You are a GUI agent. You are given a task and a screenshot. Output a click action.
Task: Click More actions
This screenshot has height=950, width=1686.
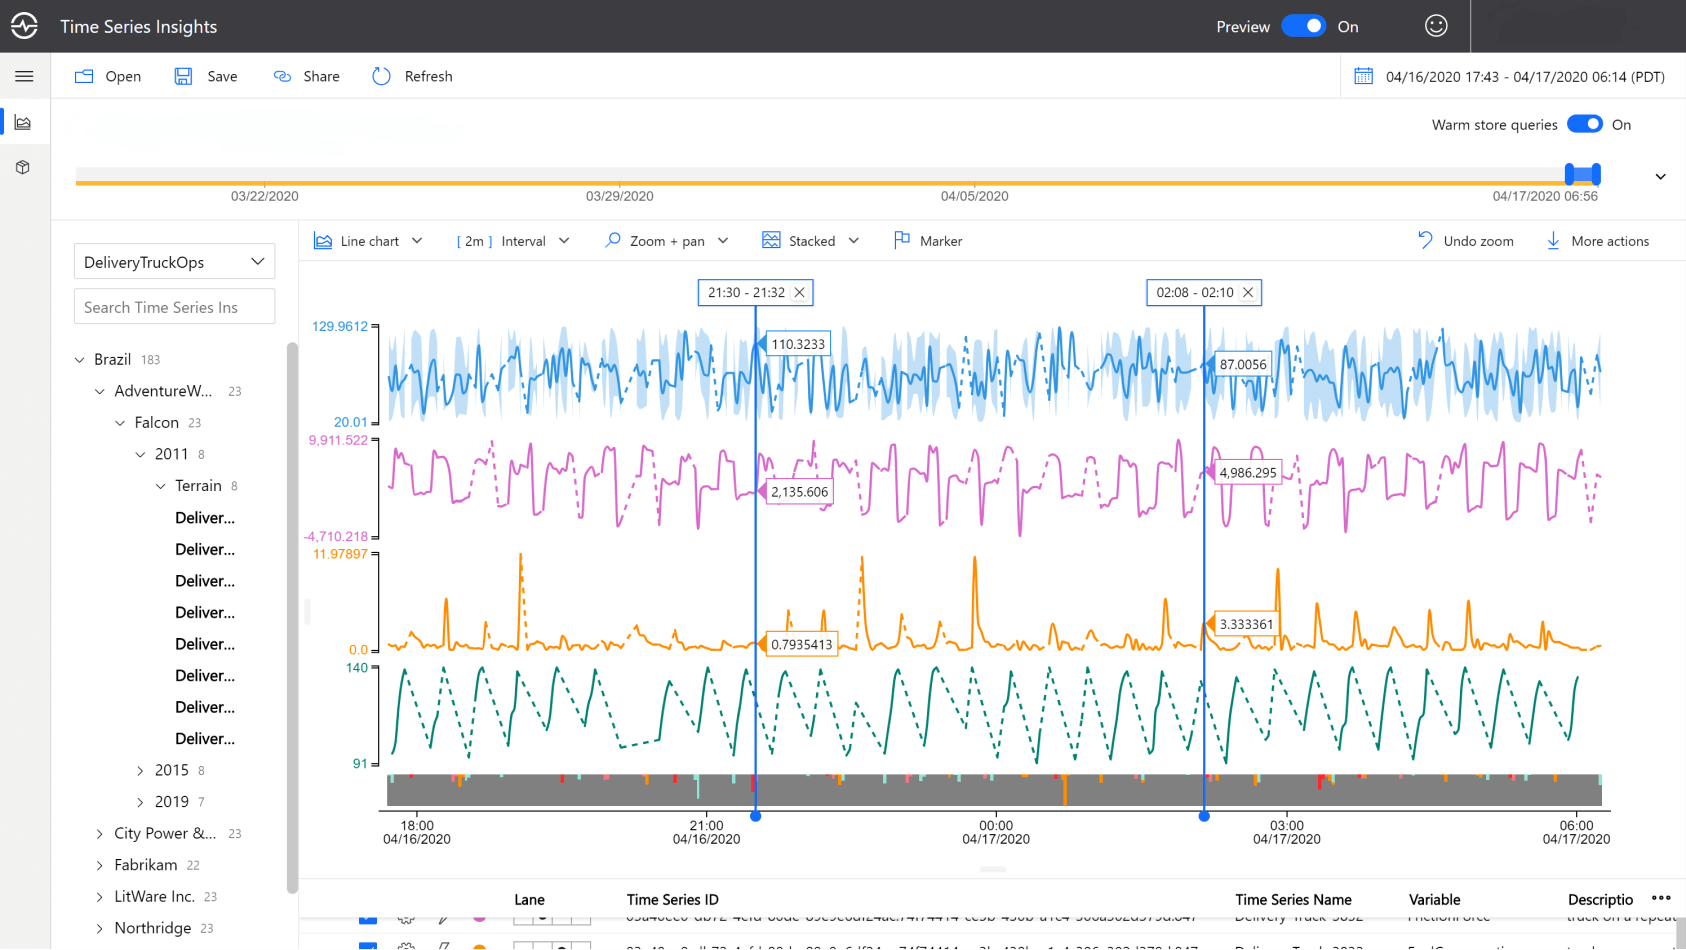[1597, 241]
